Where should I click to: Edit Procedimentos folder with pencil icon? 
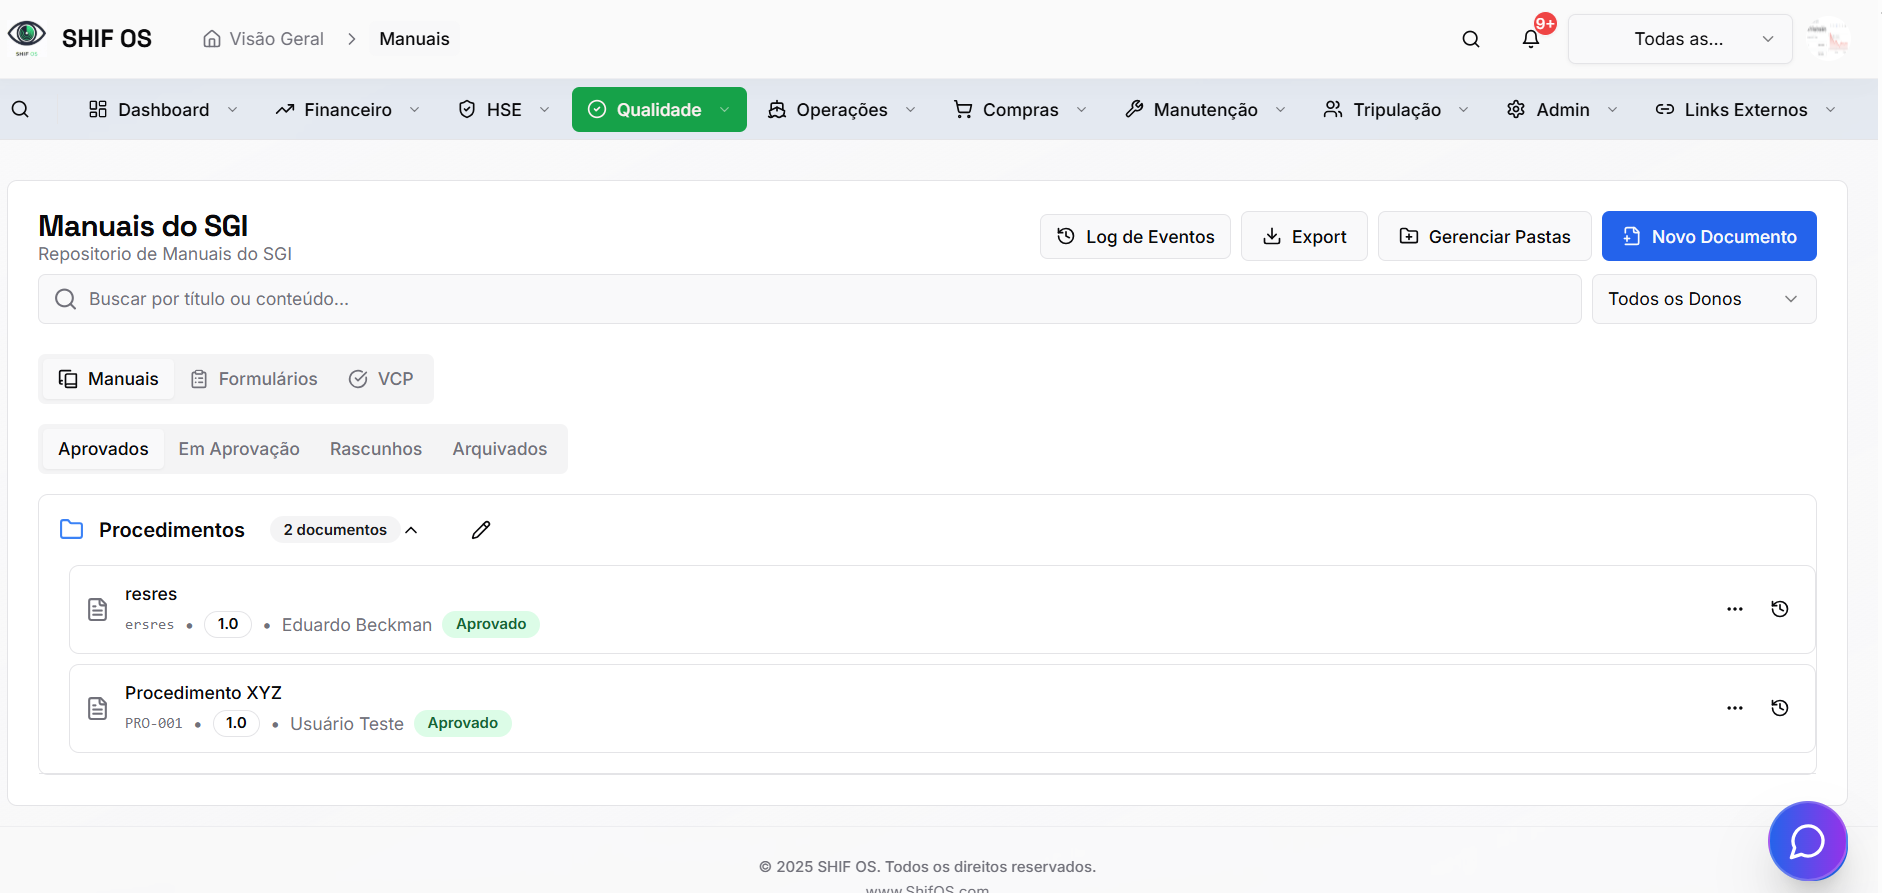coord(481,530)
